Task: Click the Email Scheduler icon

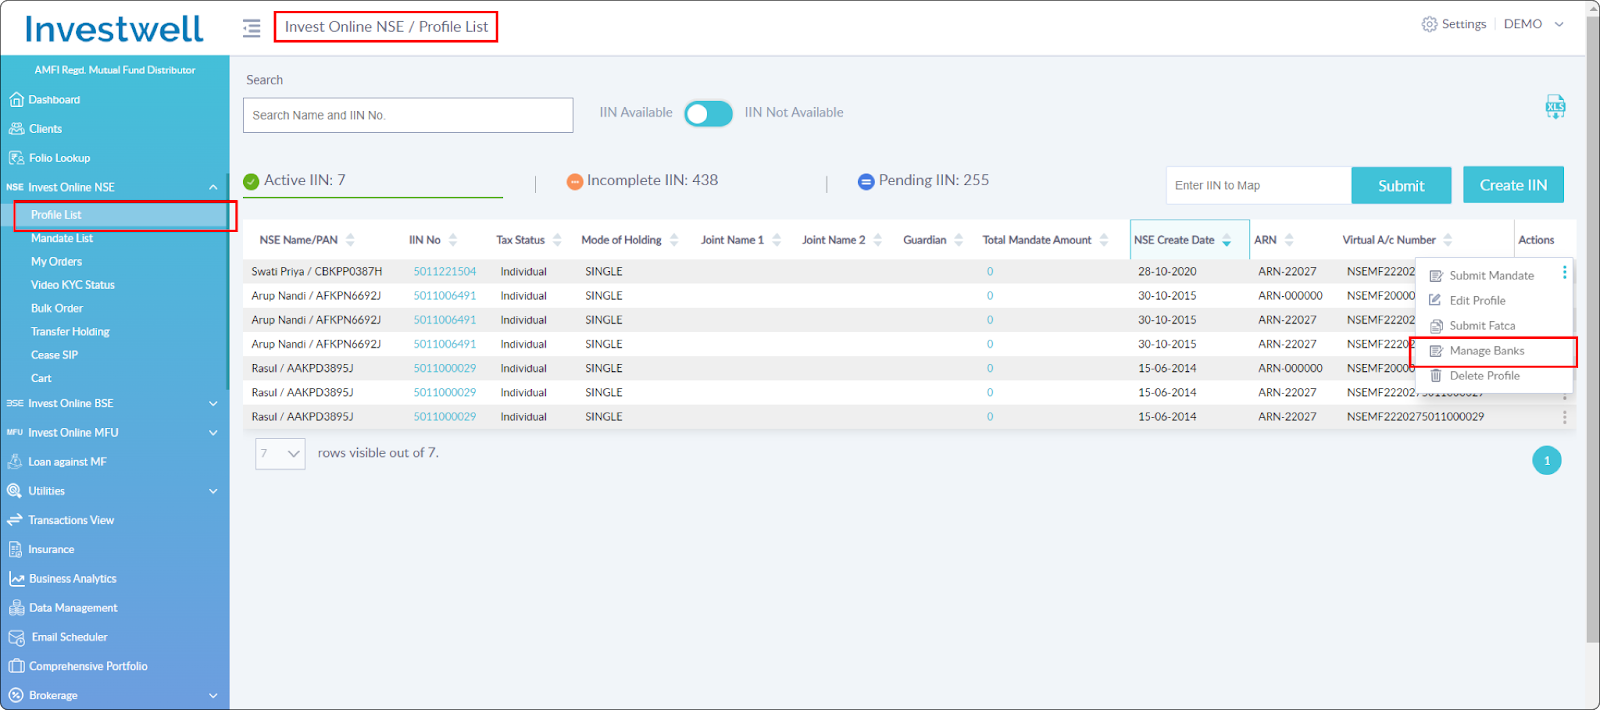Action: click(x=16, y=637)
